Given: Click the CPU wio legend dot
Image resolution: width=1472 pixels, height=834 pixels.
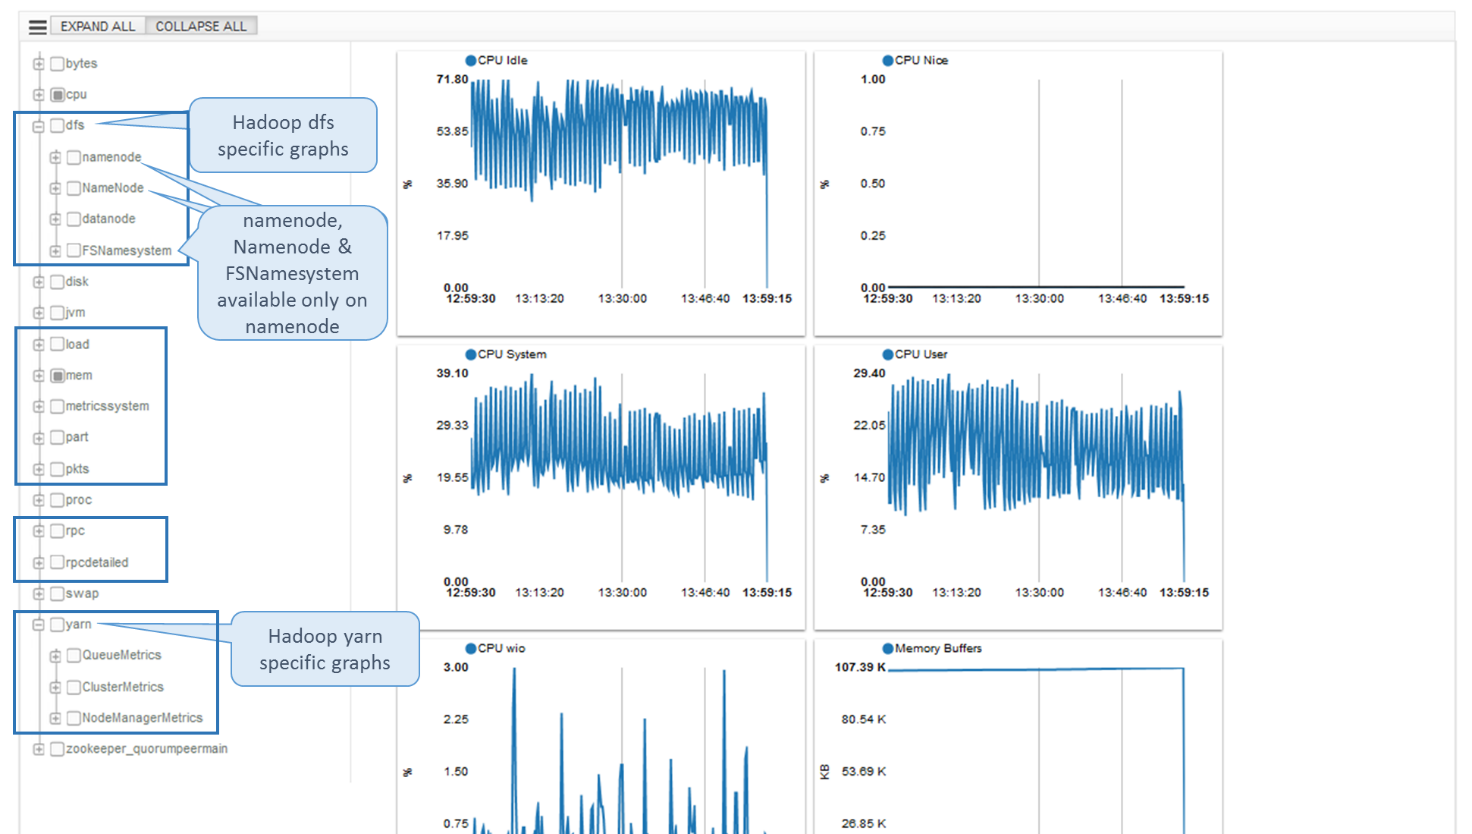Looking at the screenshot, I should 471,649.
